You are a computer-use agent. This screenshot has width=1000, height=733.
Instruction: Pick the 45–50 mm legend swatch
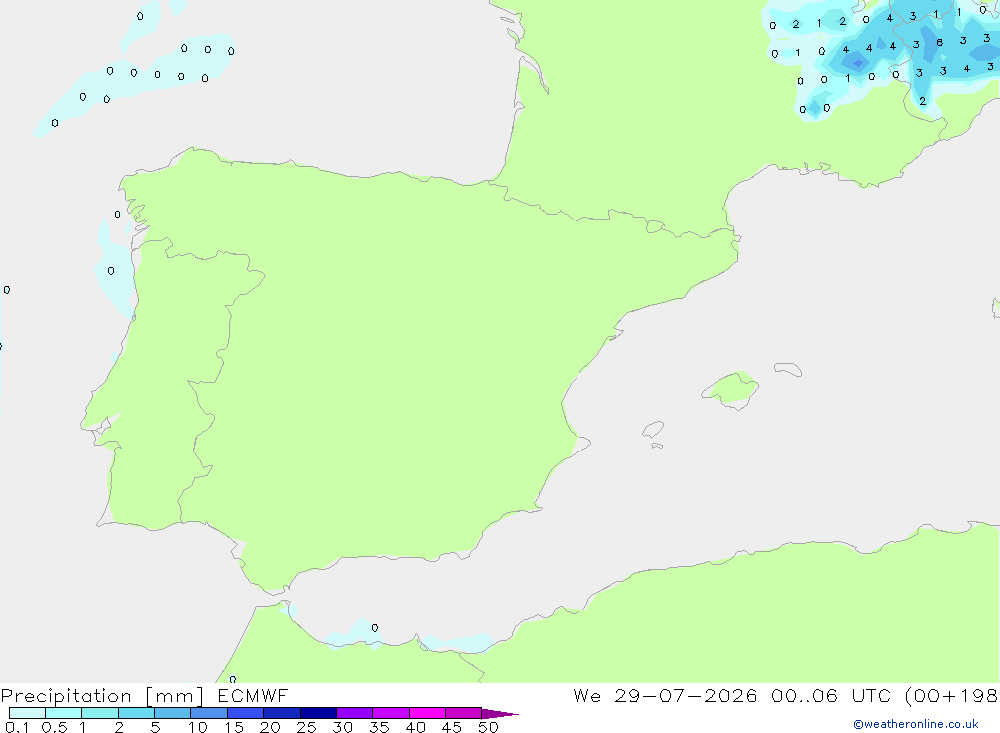pos(463,713)
